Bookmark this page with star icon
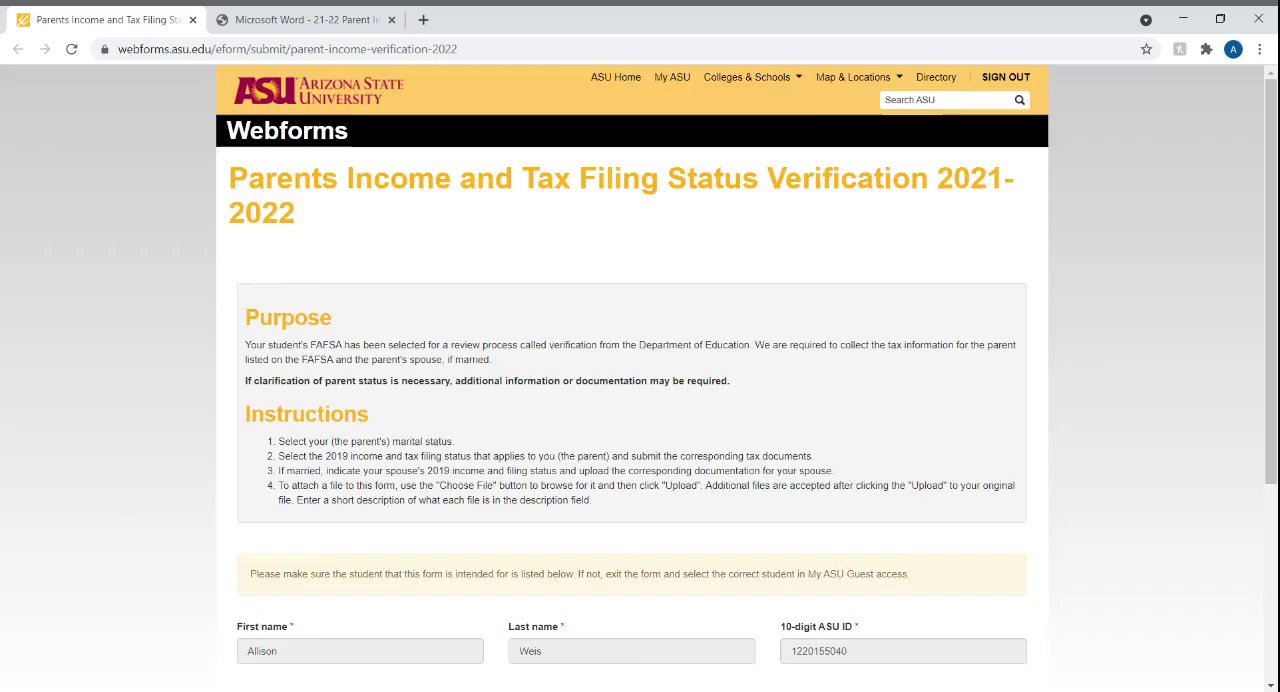This screenshot has height=692, width=1280. tap(1147, 49)
